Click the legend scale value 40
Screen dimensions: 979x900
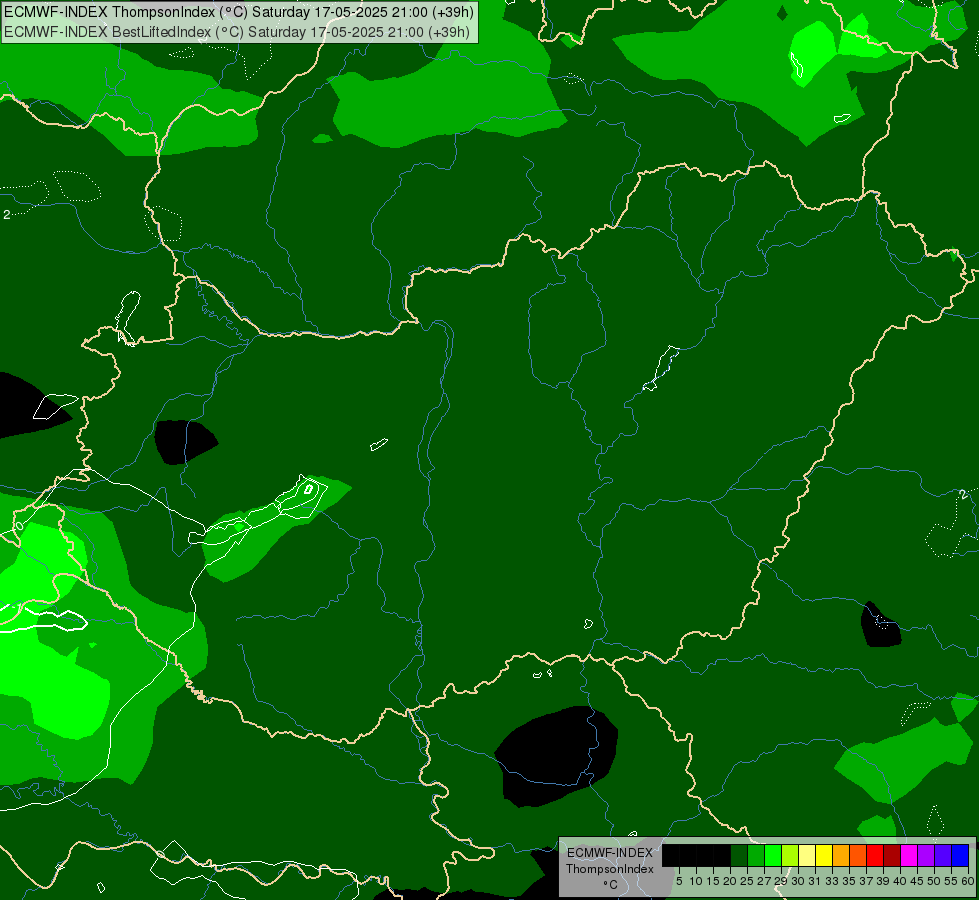[x=900, y=881]
